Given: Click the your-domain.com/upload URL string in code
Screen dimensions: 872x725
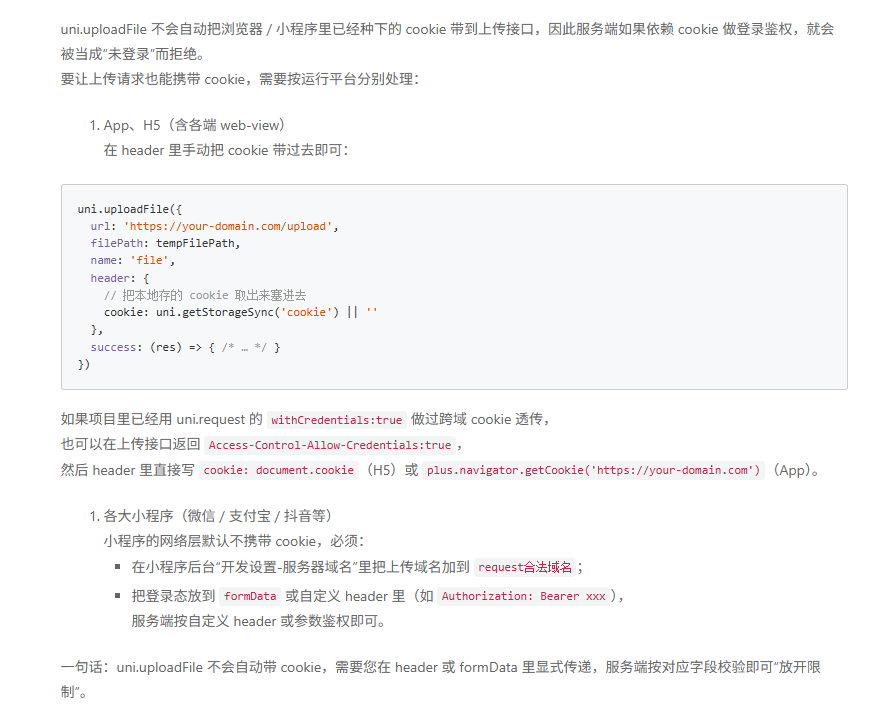Looking at the screenshot, I should [x=230, y=226].
